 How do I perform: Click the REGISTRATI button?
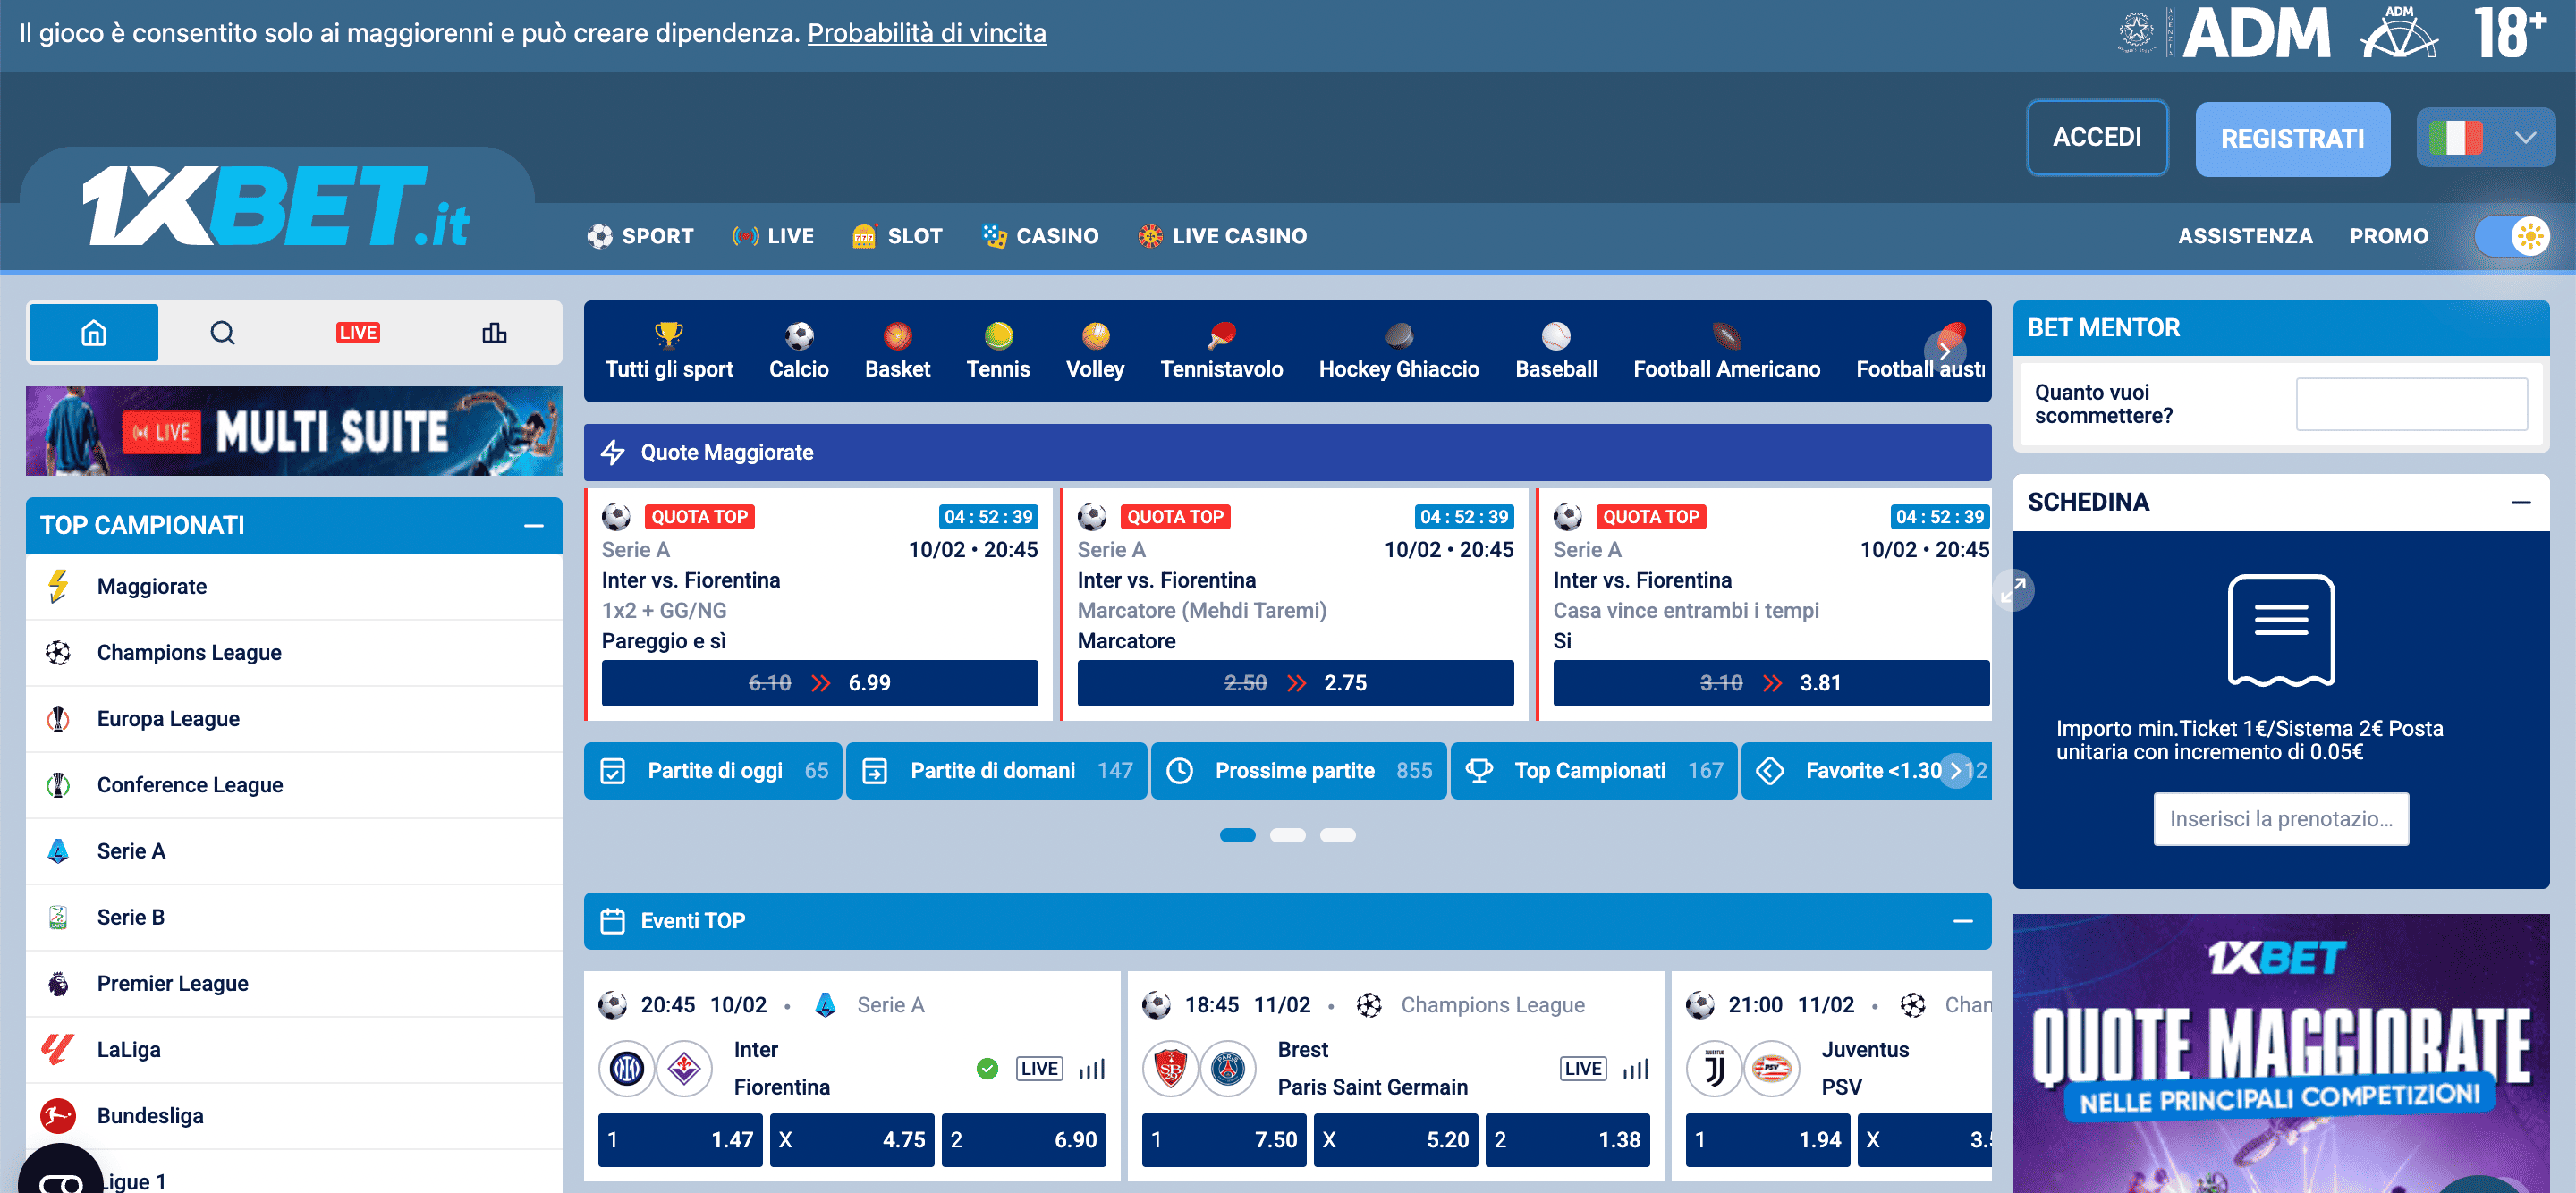tap(2292, 138)
